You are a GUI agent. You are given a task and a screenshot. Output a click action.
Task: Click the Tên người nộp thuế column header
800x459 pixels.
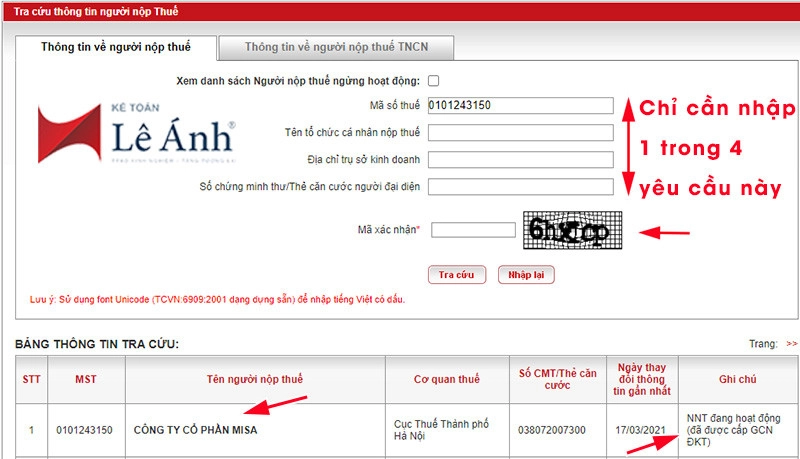coord(255,380)
